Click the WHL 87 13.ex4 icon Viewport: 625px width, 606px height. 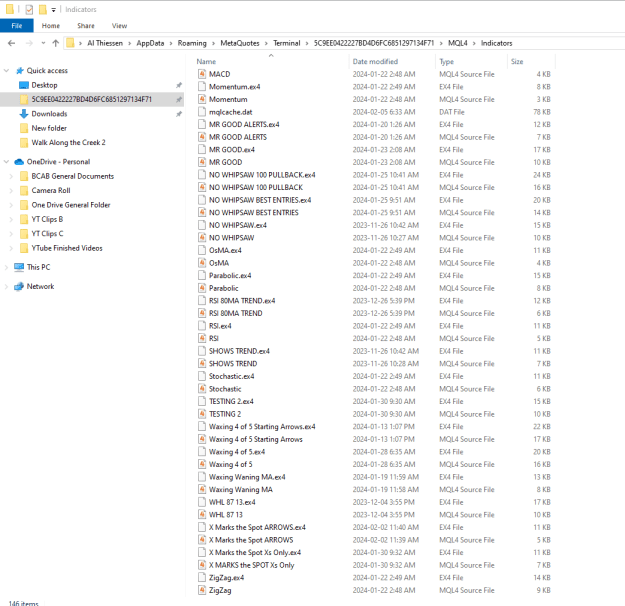click(202, 502)
